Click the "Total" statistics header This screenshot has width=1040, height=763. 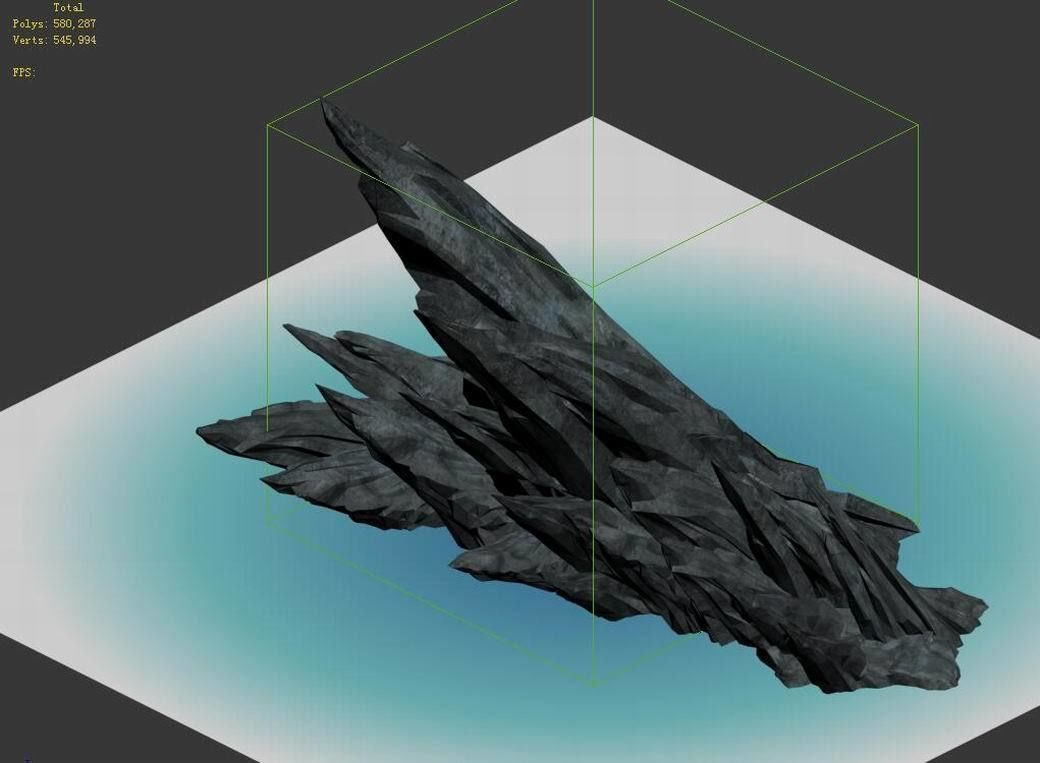68,7
